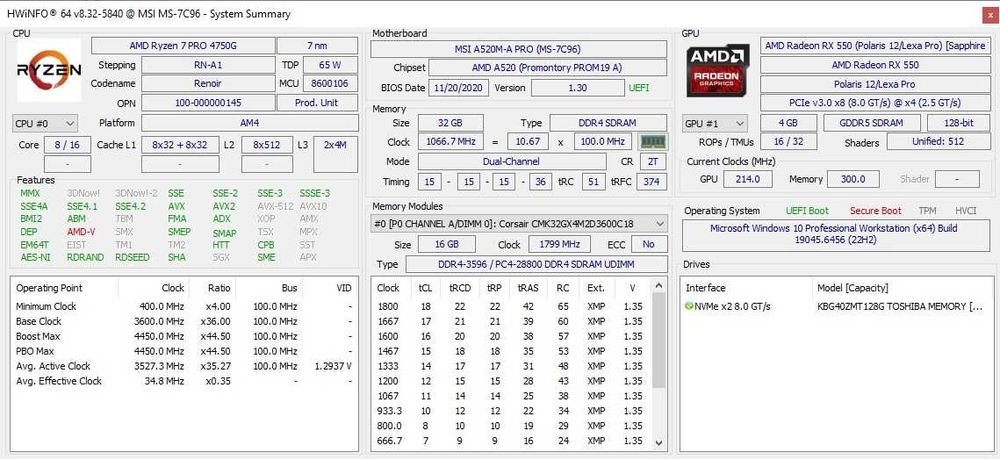Viewport: 1000px width, 459px height.
Task: Select the 1333 clock XMP timing row
Action: tap(512, 366)
